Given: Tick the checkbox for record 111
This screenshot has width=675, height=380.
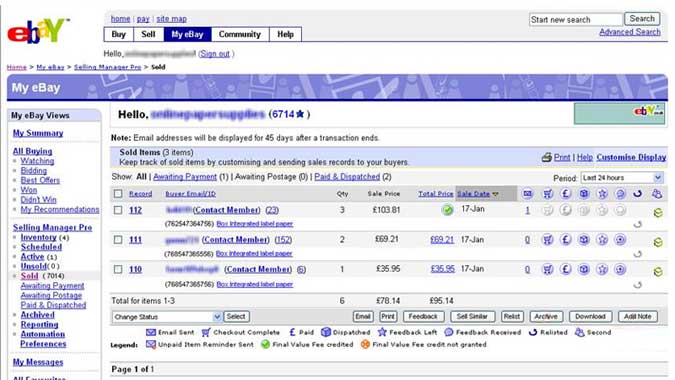Looking at the screenshot, I should click(118, 240).
